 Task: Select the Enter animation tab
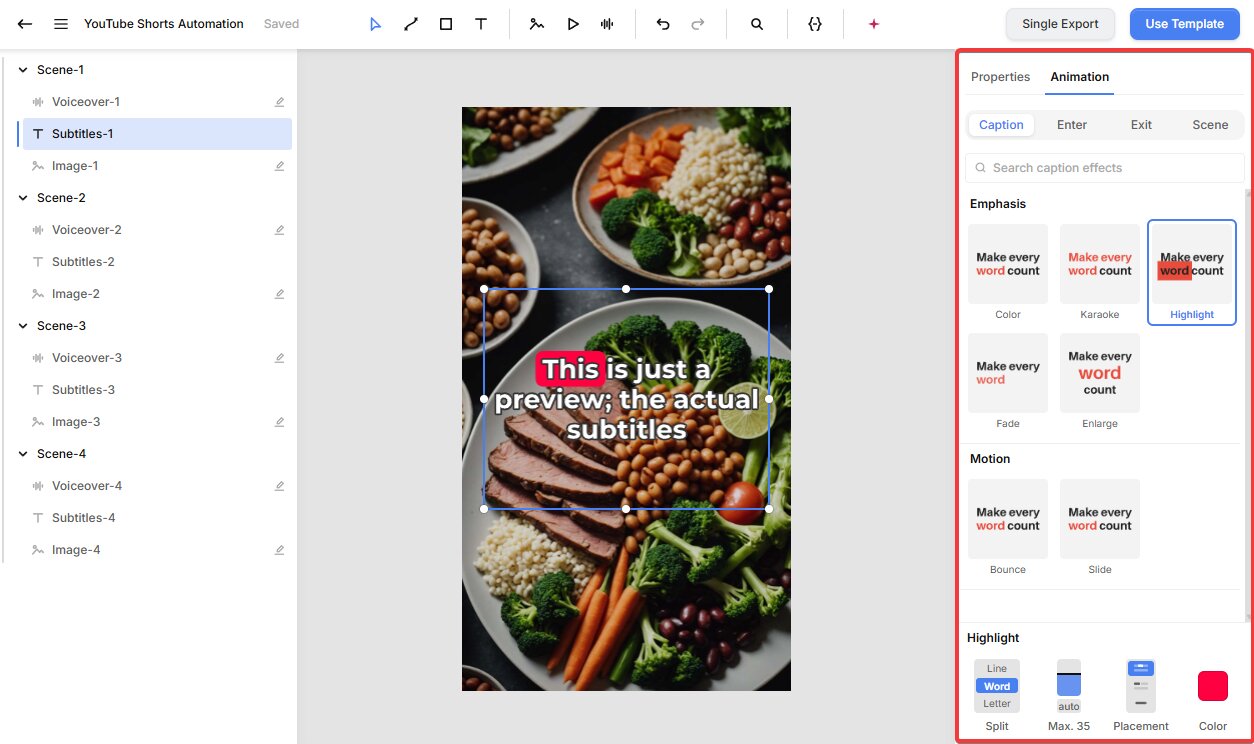point(1072,125)
